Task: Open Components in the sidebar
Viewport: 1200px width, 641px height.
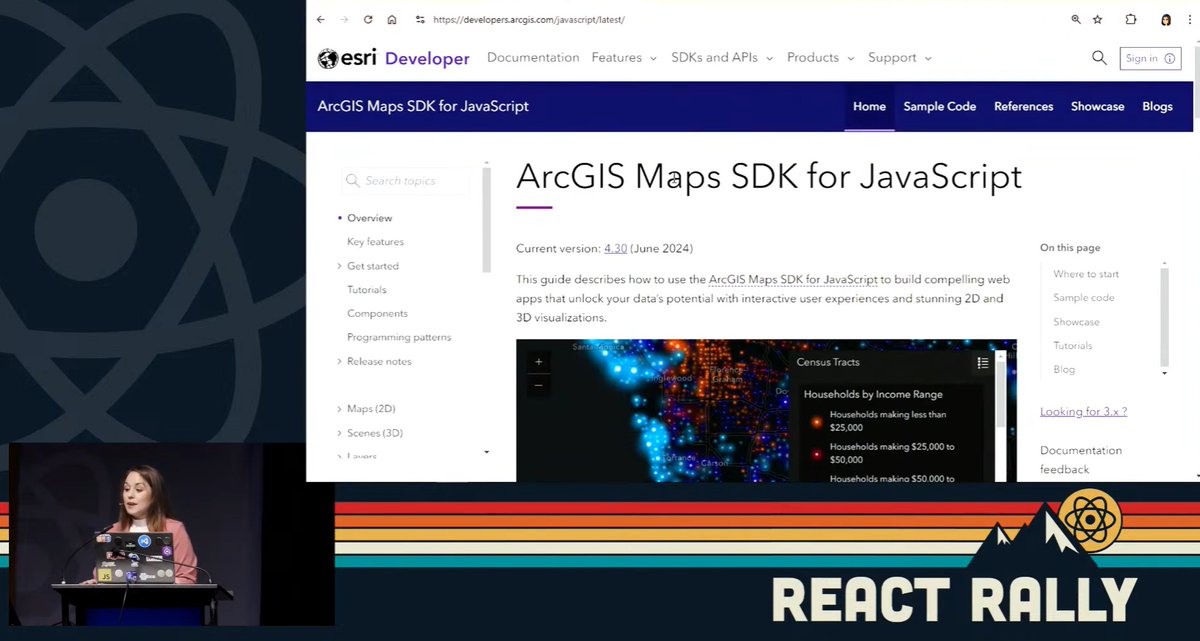Action: [377, 314]
